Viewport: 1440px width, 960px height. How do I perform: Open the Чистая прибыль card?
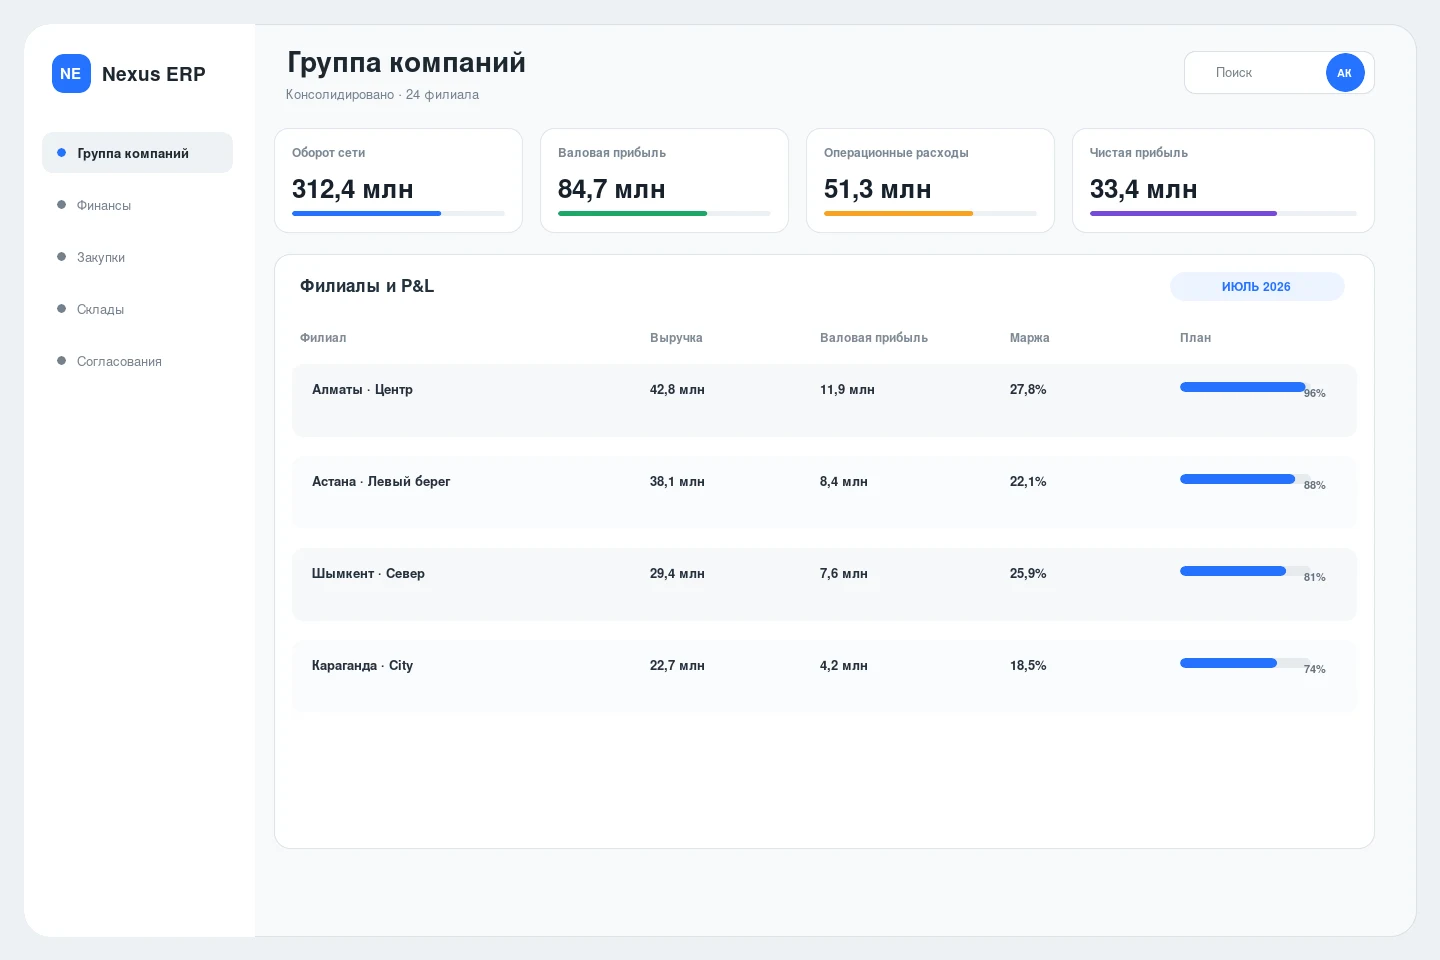[x=1223, y=181]
